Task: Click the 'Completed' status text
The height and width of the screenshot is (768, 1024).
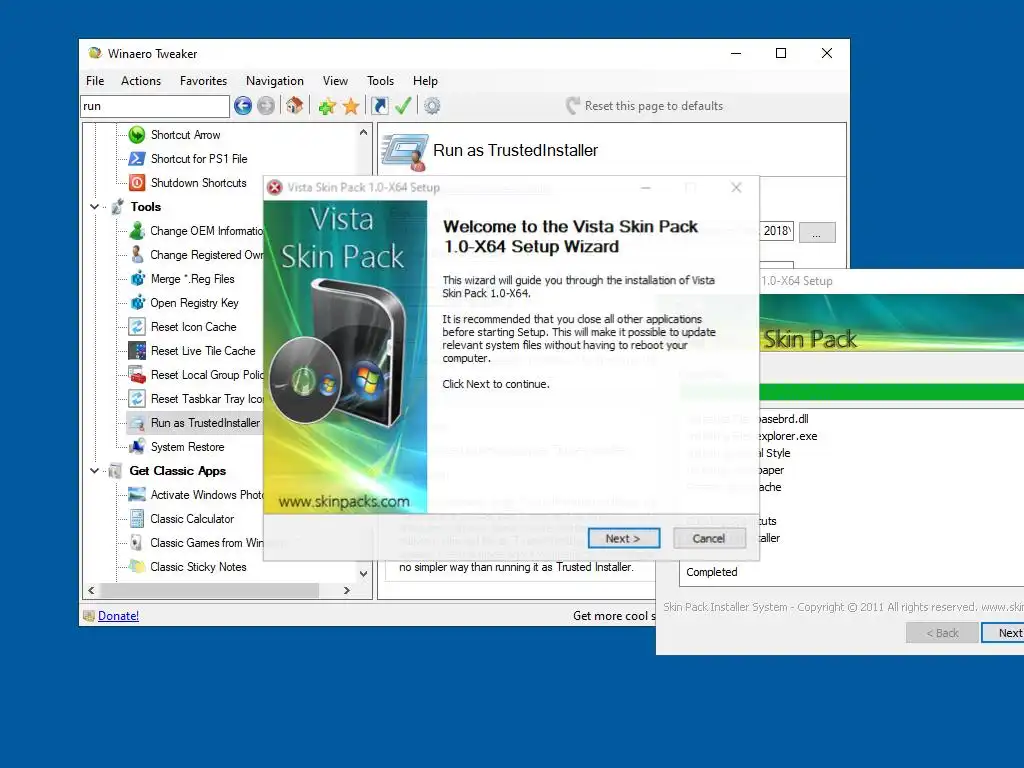Action: coord(711,571)
